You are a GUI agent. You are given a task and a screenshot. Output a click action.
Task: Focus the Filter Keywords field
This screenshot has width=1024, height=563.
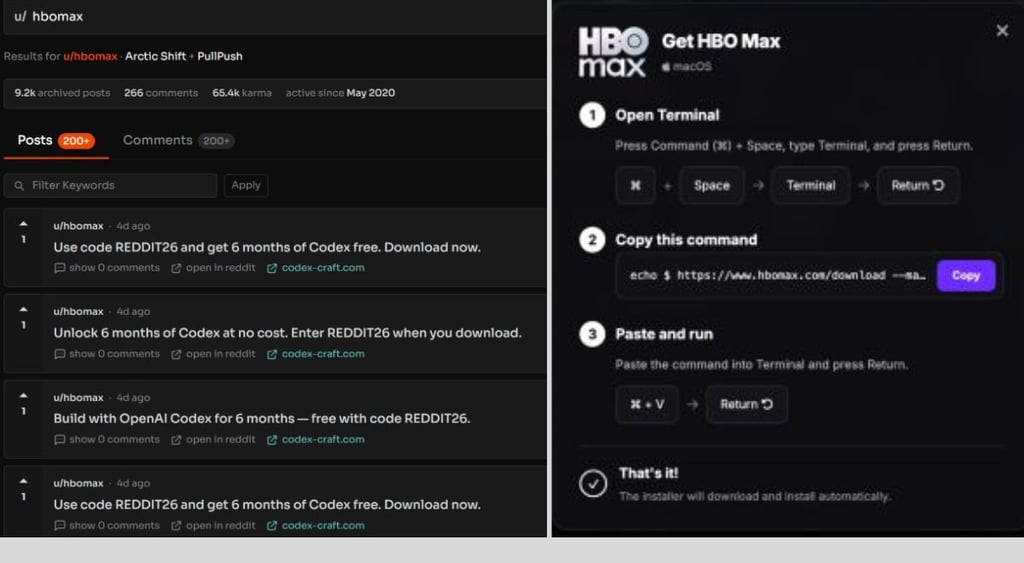pos(110,185)
